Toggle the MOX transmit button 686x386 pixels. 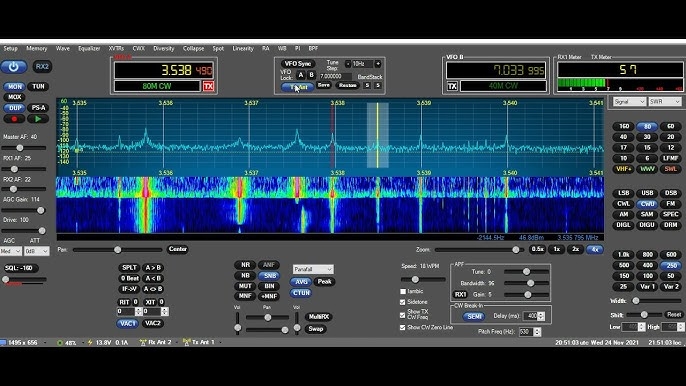click(14, 97)
